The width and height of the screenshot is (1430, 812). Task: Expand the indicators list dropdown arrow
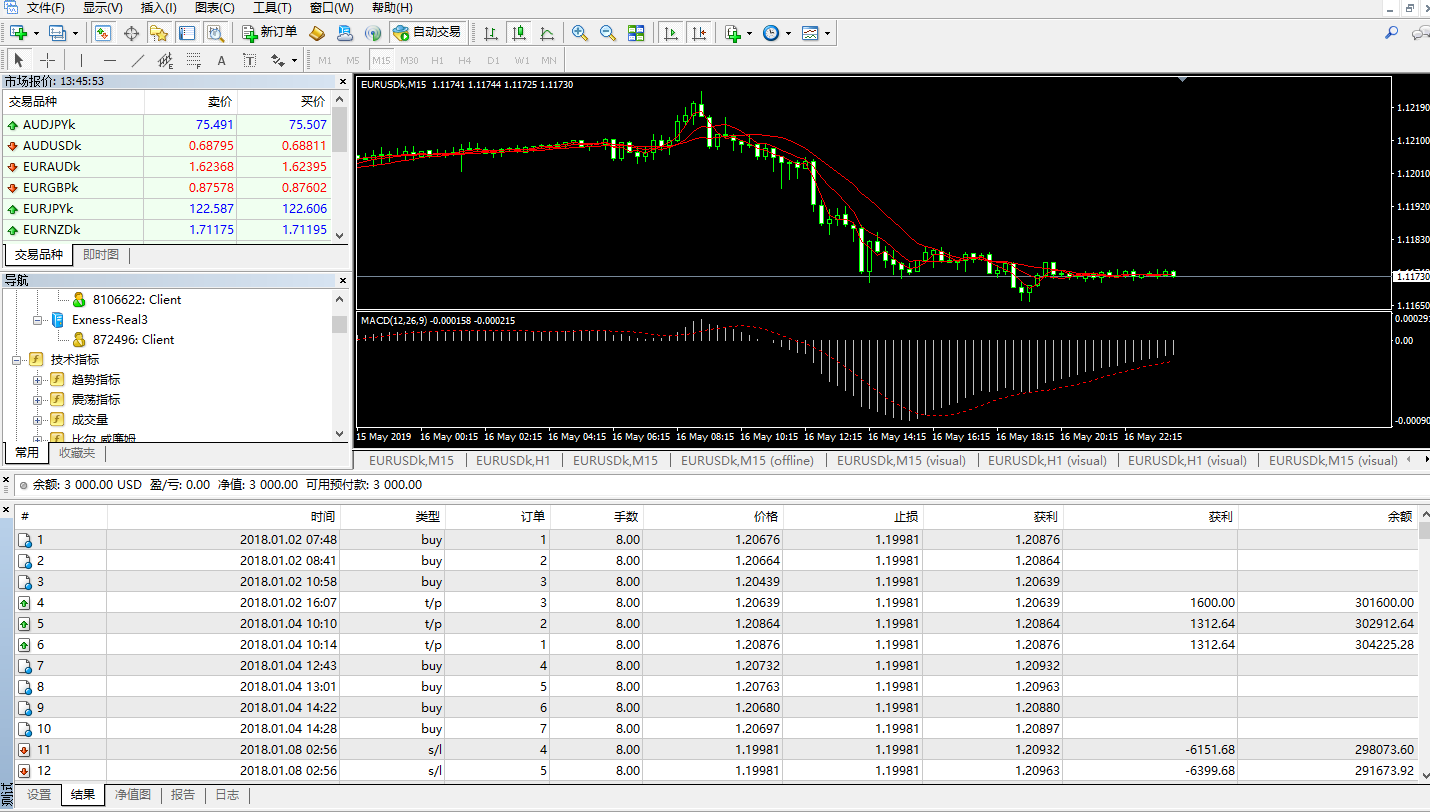pos(749,33)
